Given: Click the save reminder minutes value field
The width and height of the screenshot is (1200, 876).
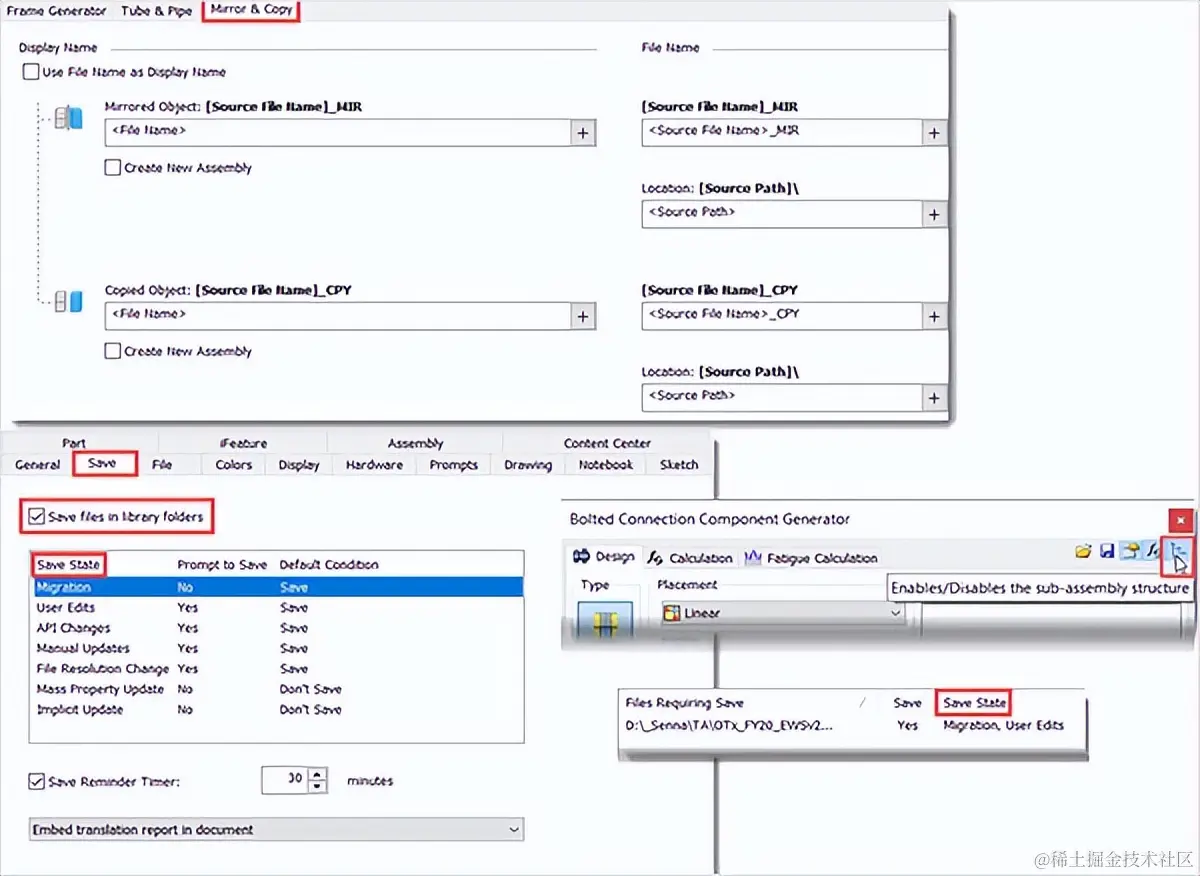Looking at the screenshot, I should pyautogui.click(x=285, y=780).
